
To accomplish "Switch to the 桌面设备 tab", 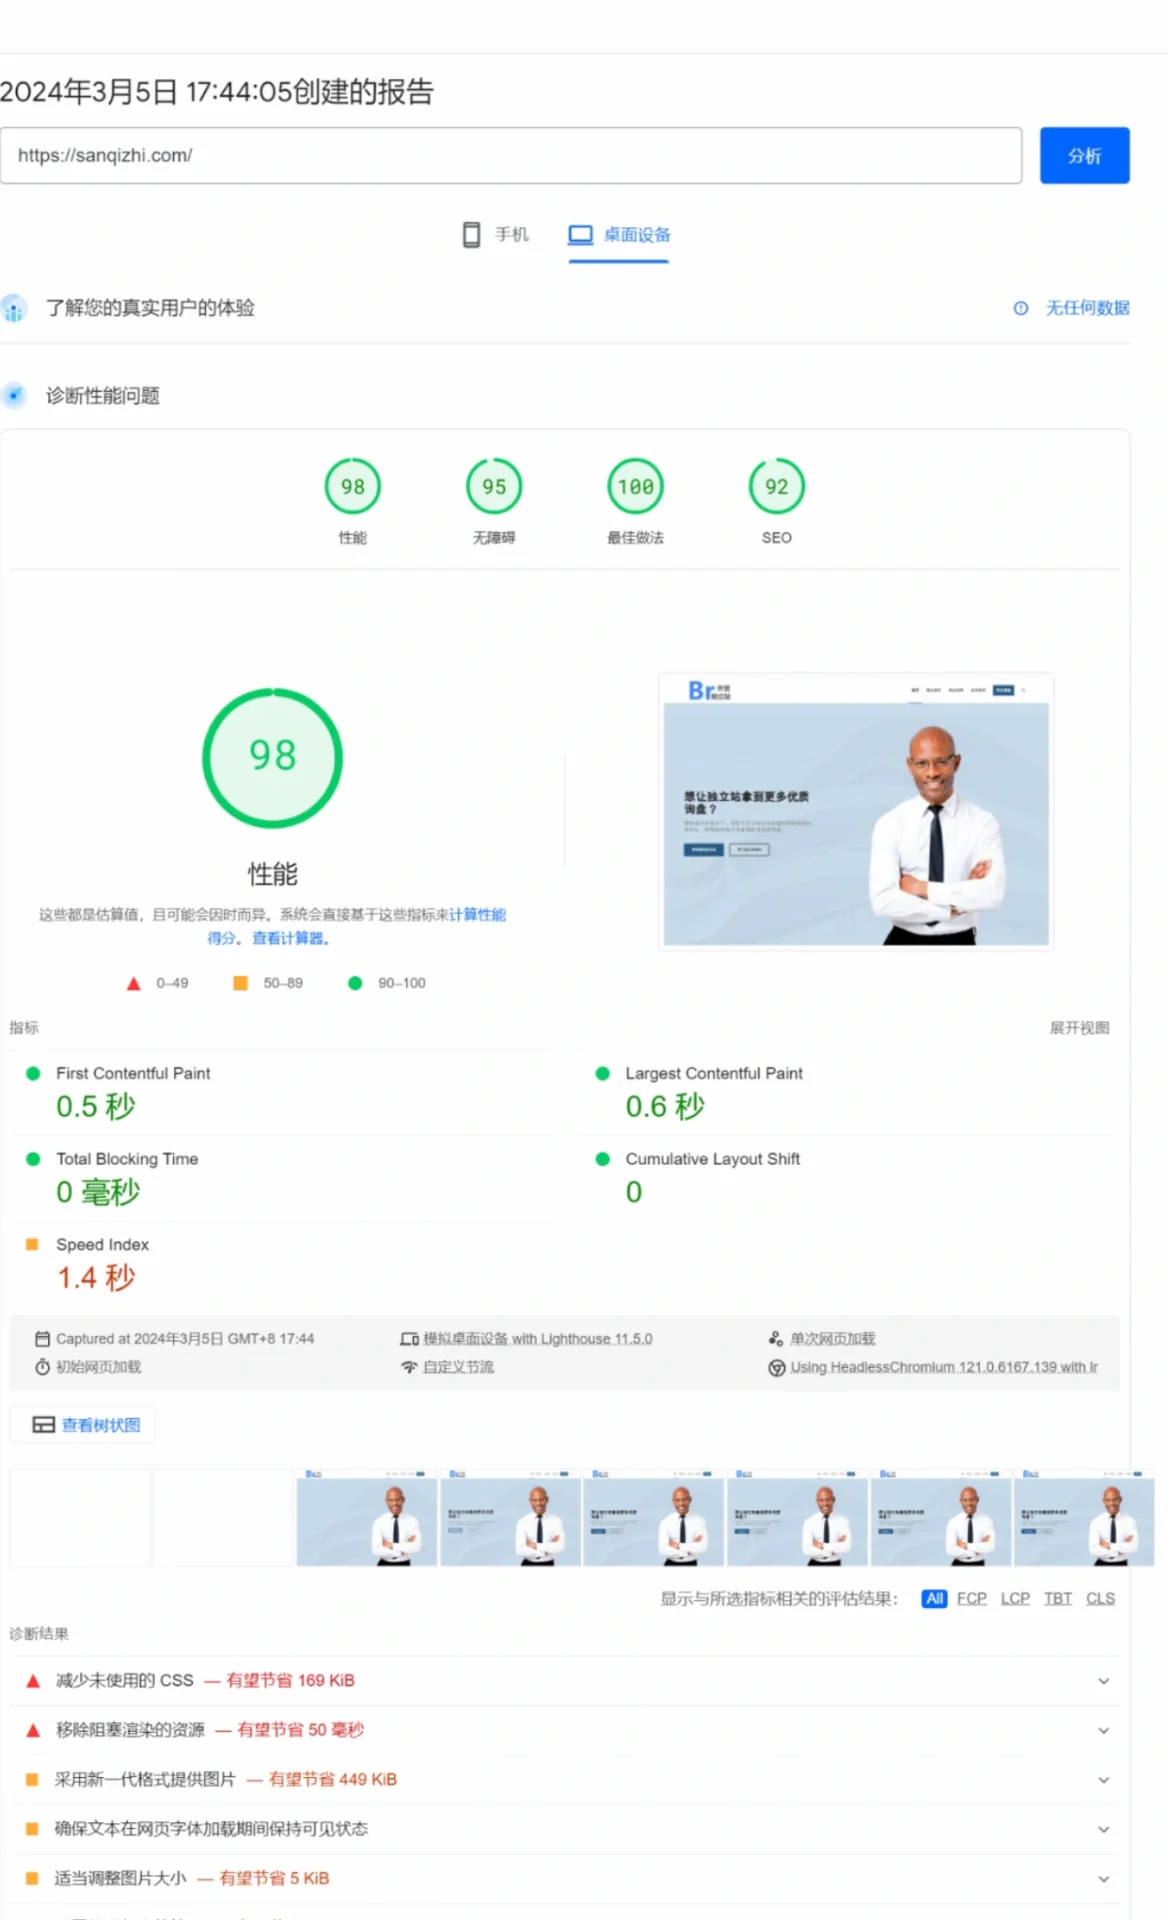I will click(619, 235).
